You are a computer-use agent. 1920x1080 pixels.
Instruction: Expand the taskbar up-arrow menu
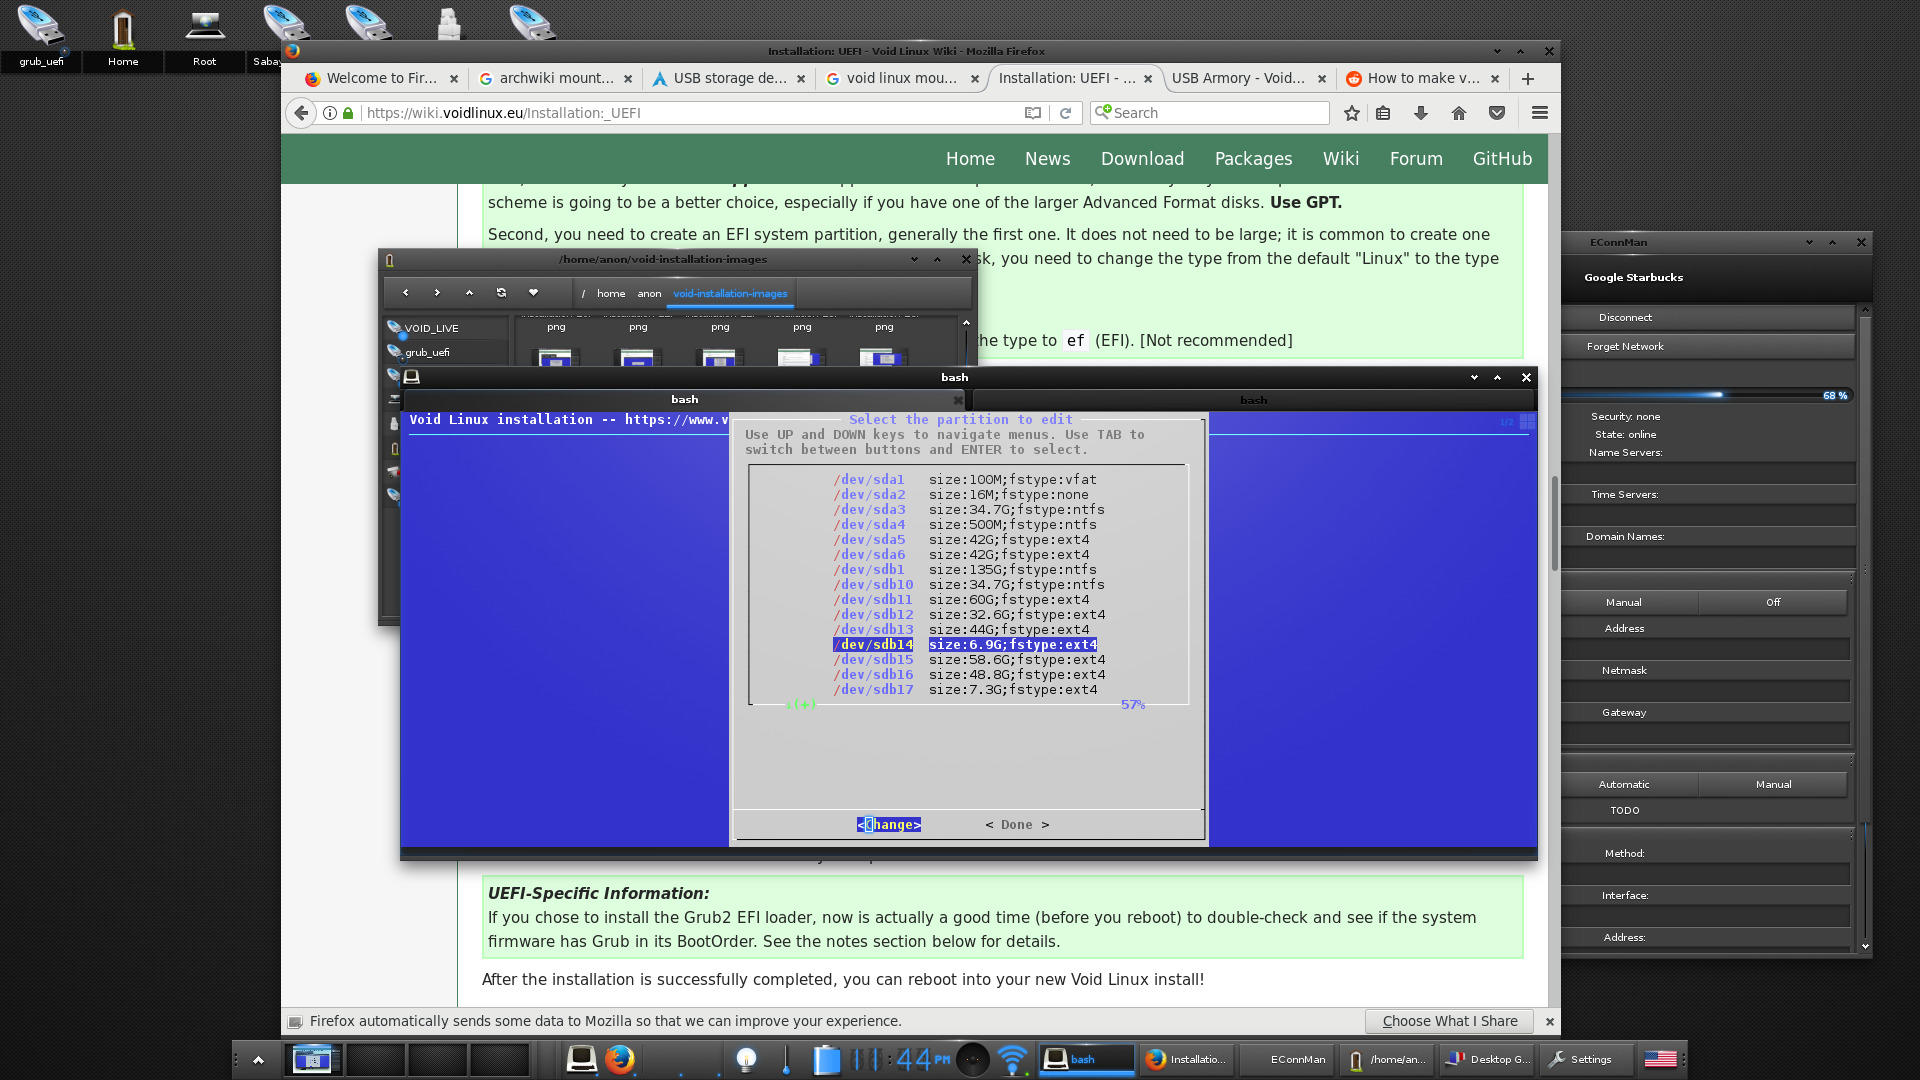click(x=258, y=1059)
